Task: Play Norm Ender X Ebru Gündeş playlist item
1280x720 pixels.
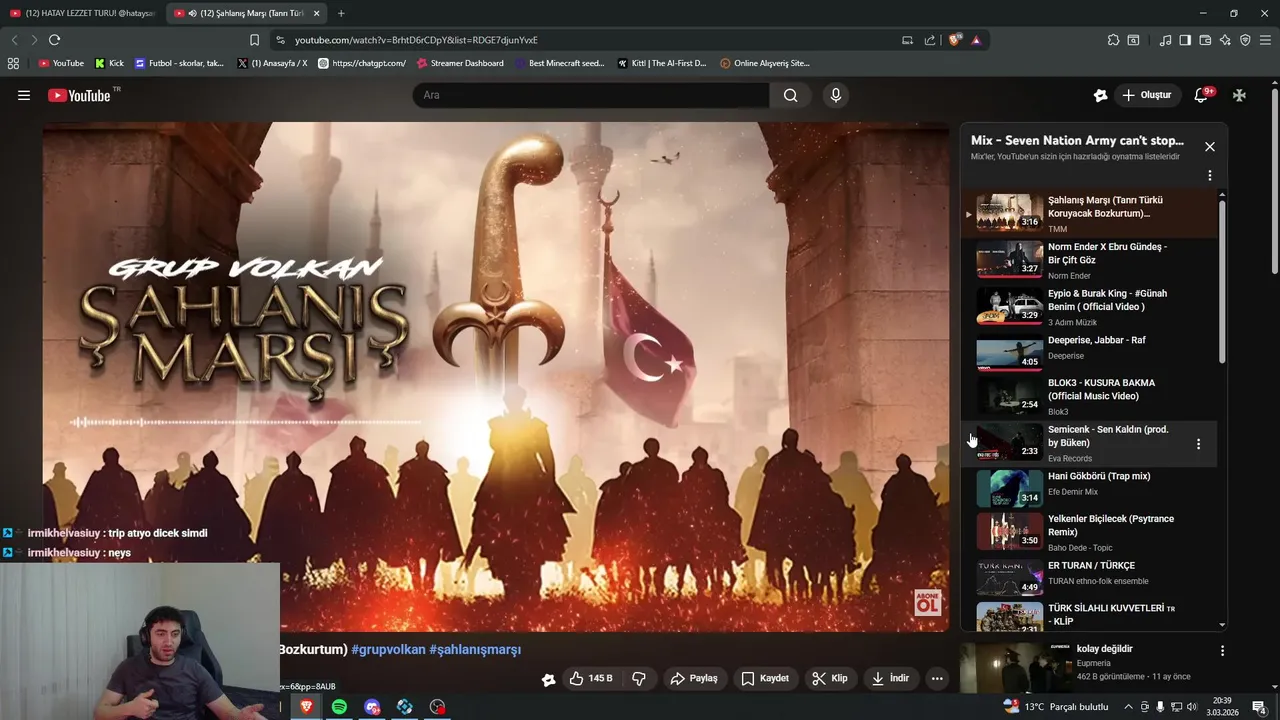Action: [x=1089, y=260]
